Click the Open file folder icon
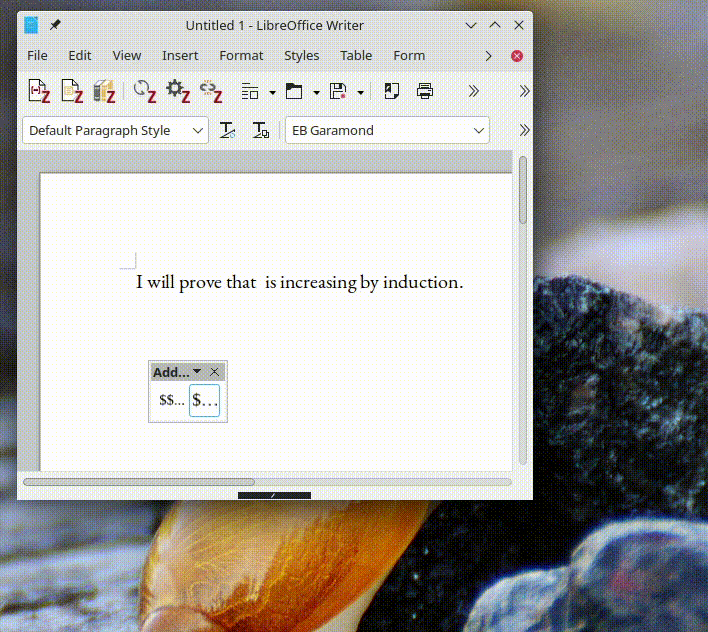The image size is (708, 632). pos(294,91)
